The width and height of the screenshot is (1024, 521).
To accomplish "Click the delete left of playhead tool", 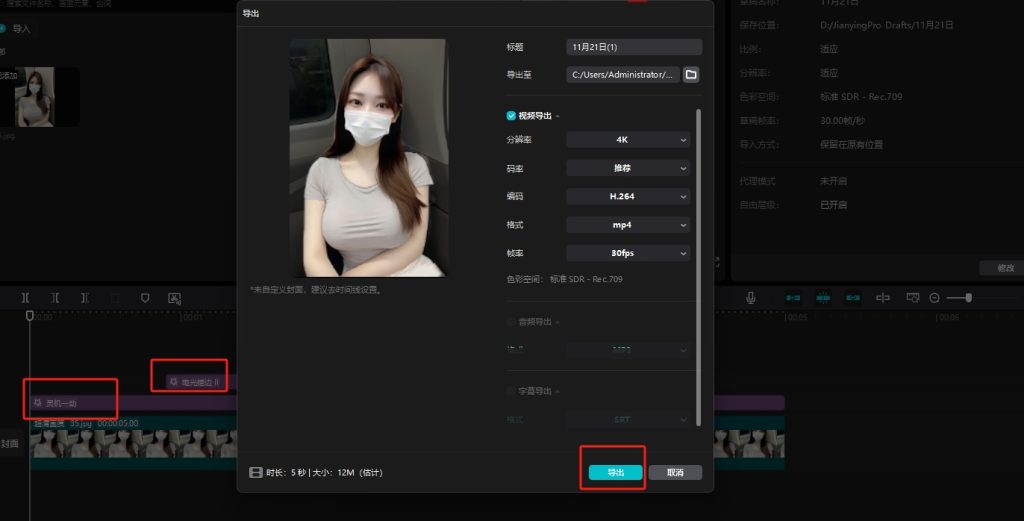I will pyautogui.click(x=55, y=298).
